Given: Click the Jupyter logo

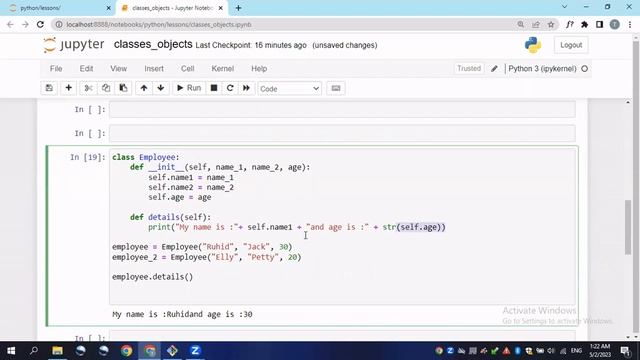Looking at the screenshot, I should point(74,45).
